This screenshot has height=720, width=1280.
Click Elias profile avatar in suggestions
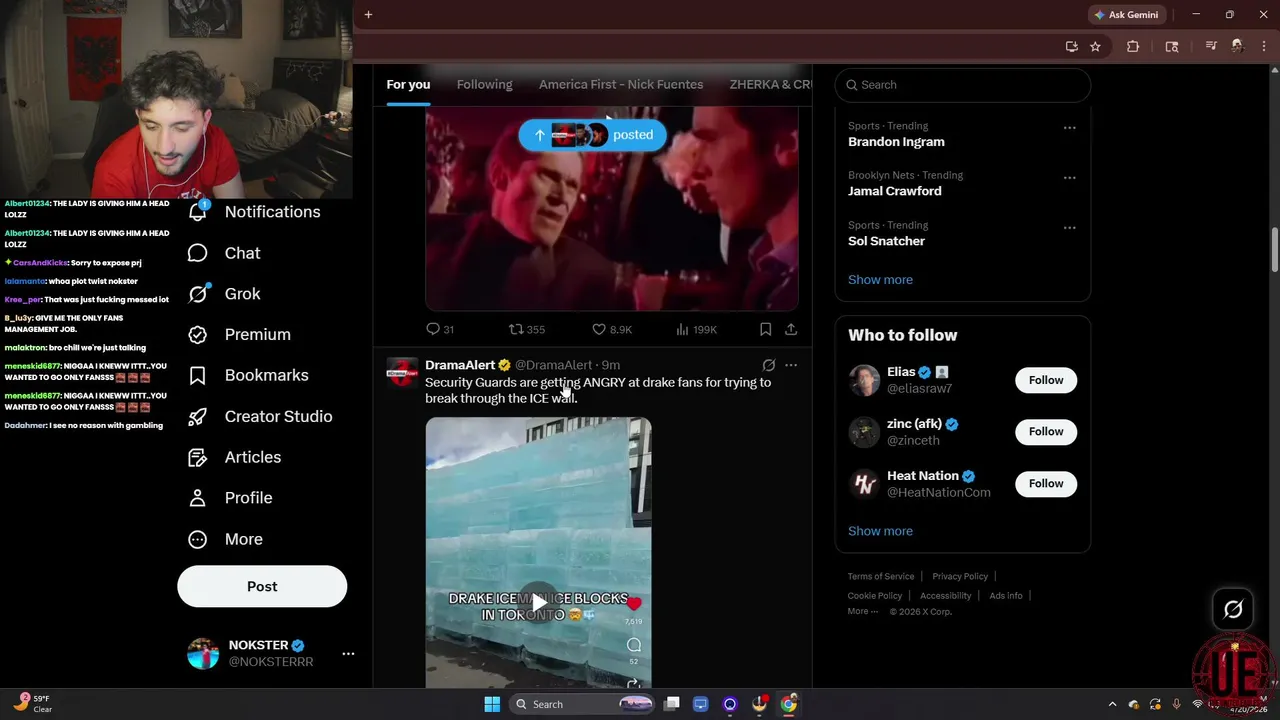click(x=864, y=380)
